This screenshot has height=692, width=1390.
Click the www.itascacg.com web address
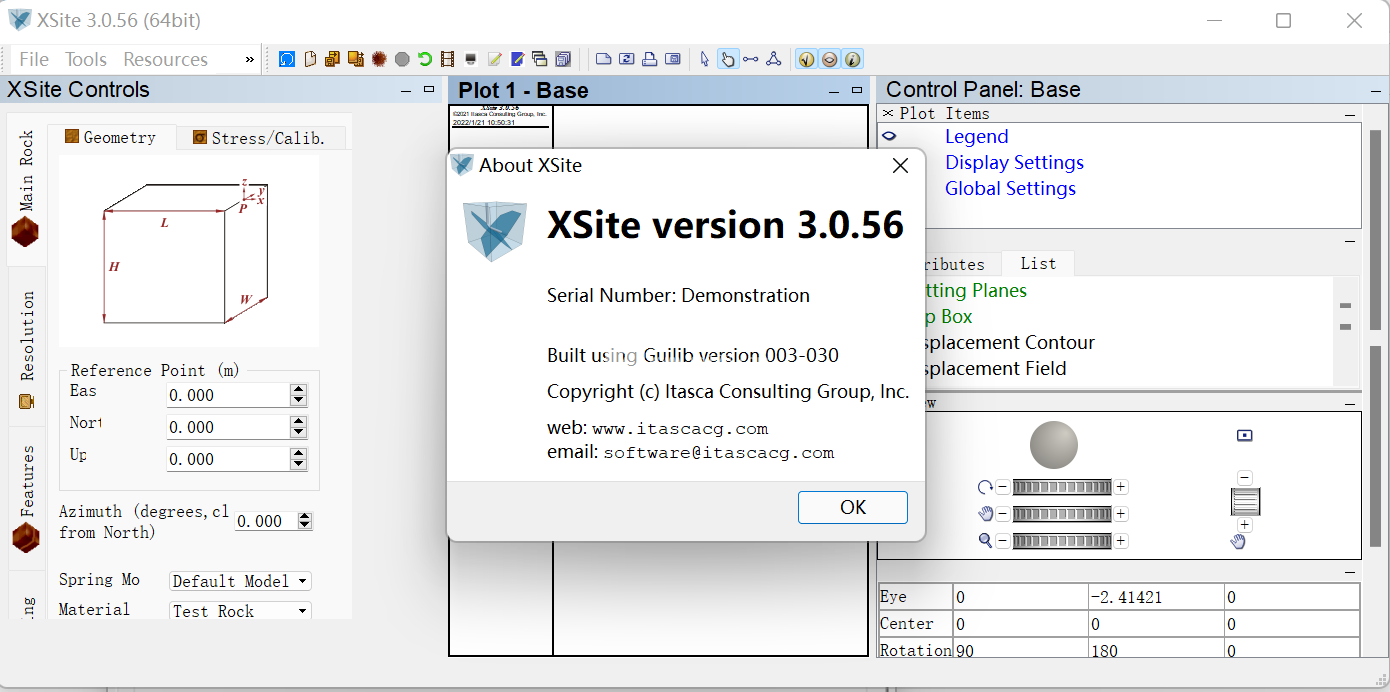pyautogui.click(x=680, y=429)
